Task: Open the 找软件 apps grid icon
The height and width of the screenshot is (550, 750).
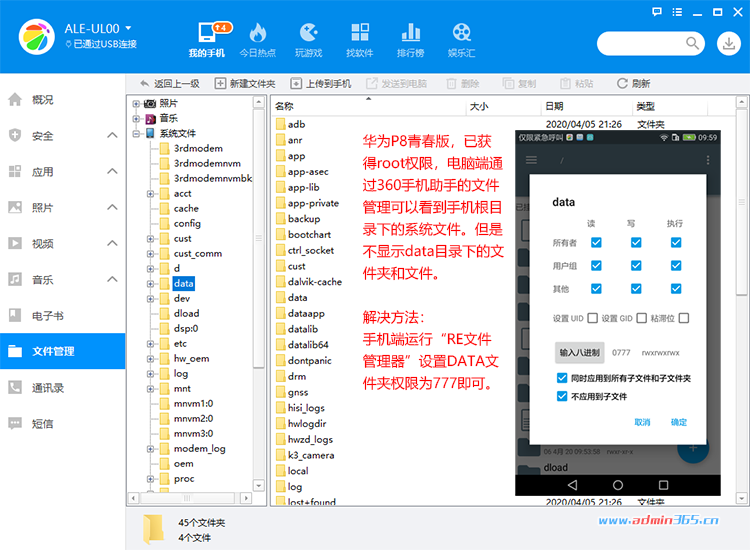Action: click(360, 33)
